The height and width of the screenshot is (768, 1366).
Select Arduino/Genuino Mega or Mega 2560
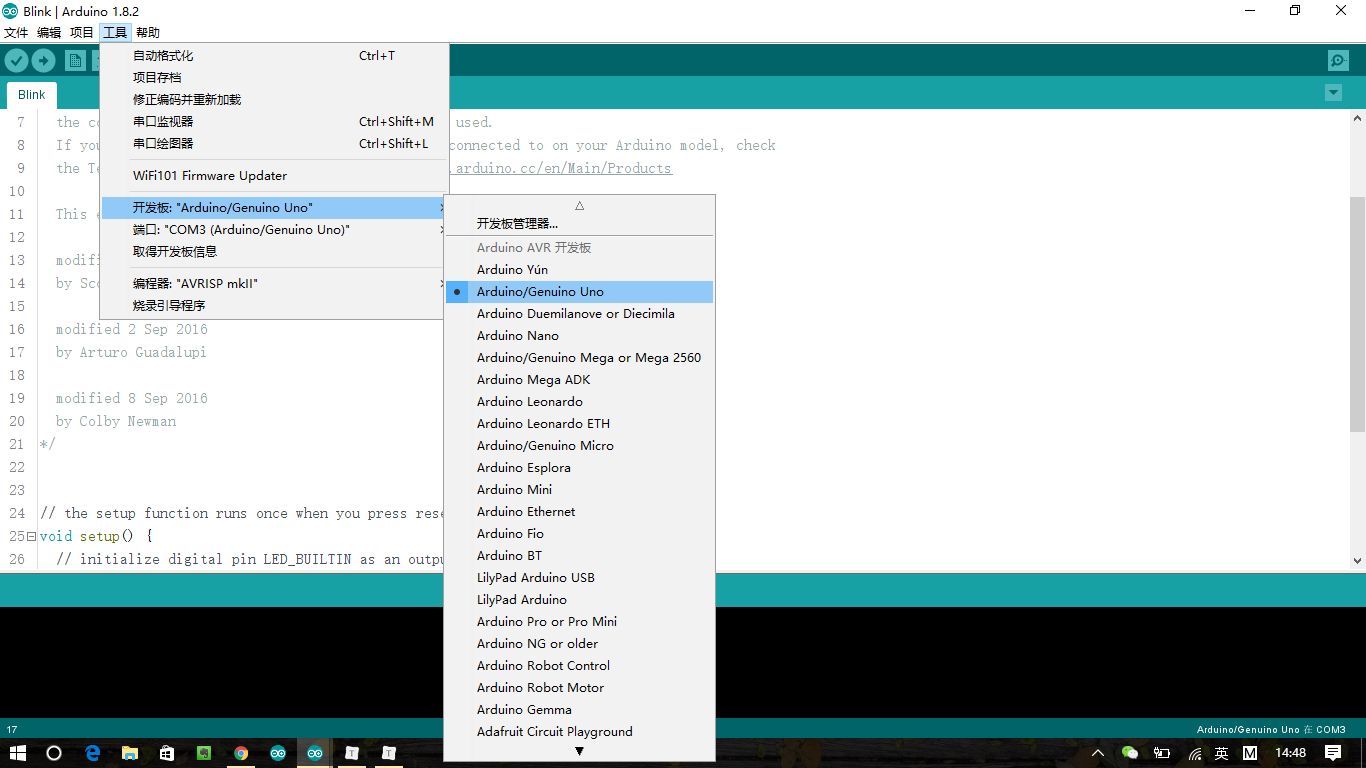579,358
